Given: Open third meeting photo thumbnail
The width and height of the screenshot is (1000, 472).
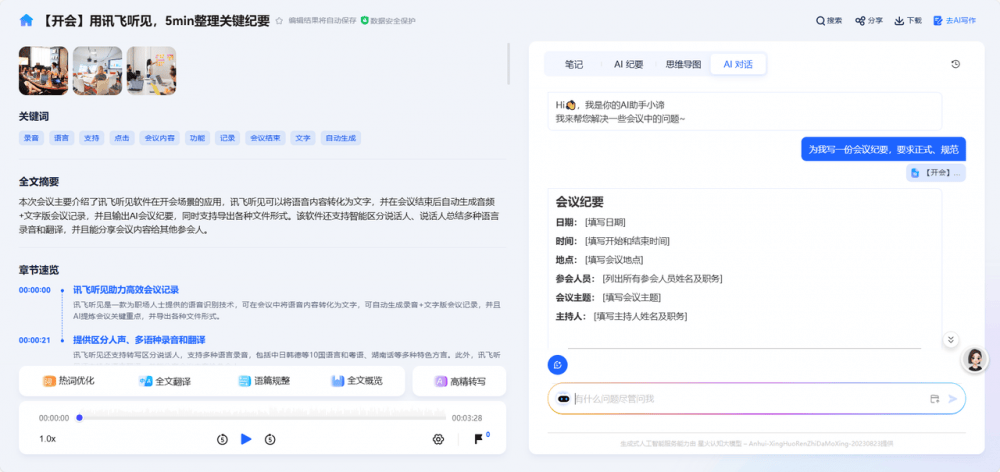Looking at the screenshot, I should (x=151, y=71).
